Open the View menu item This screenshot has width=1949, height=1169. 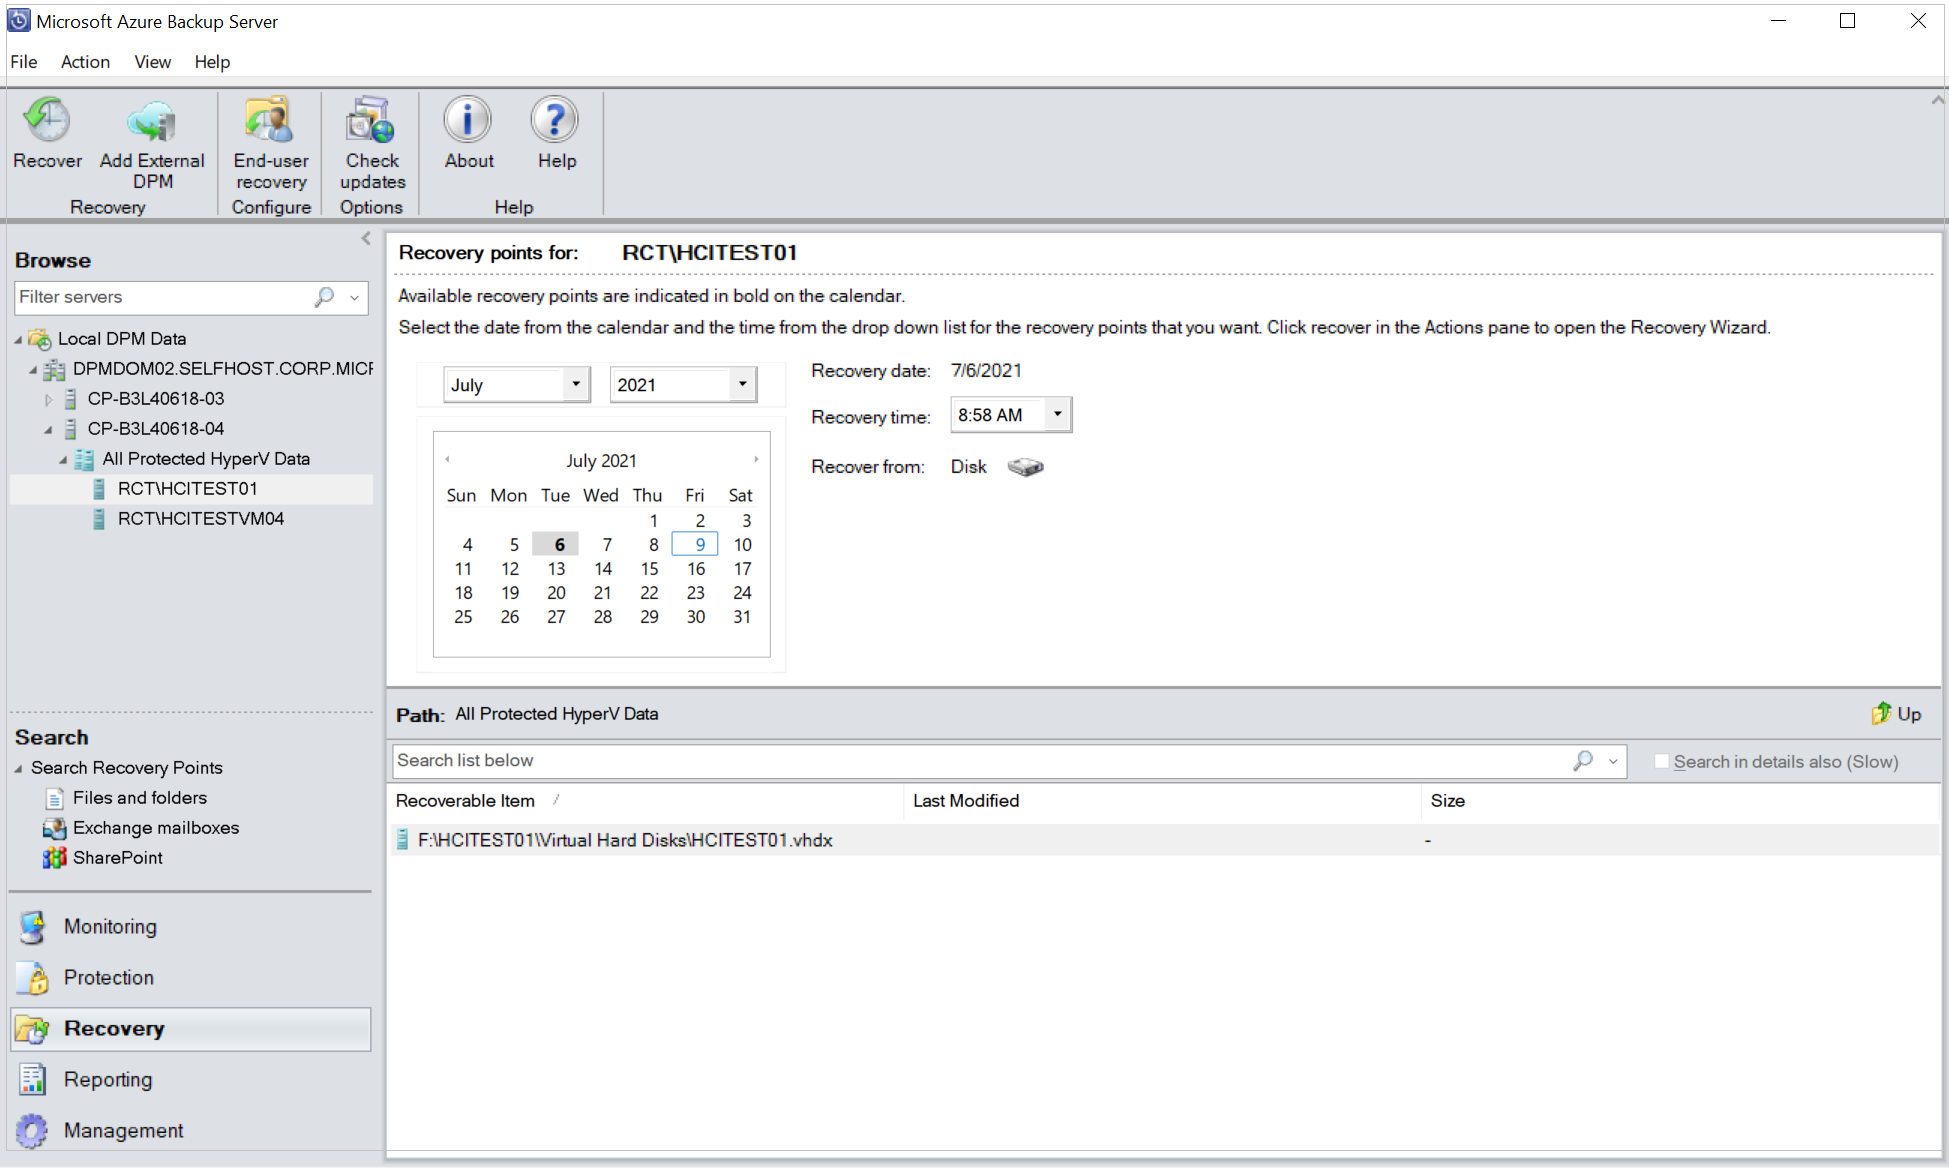click(149, 61)
